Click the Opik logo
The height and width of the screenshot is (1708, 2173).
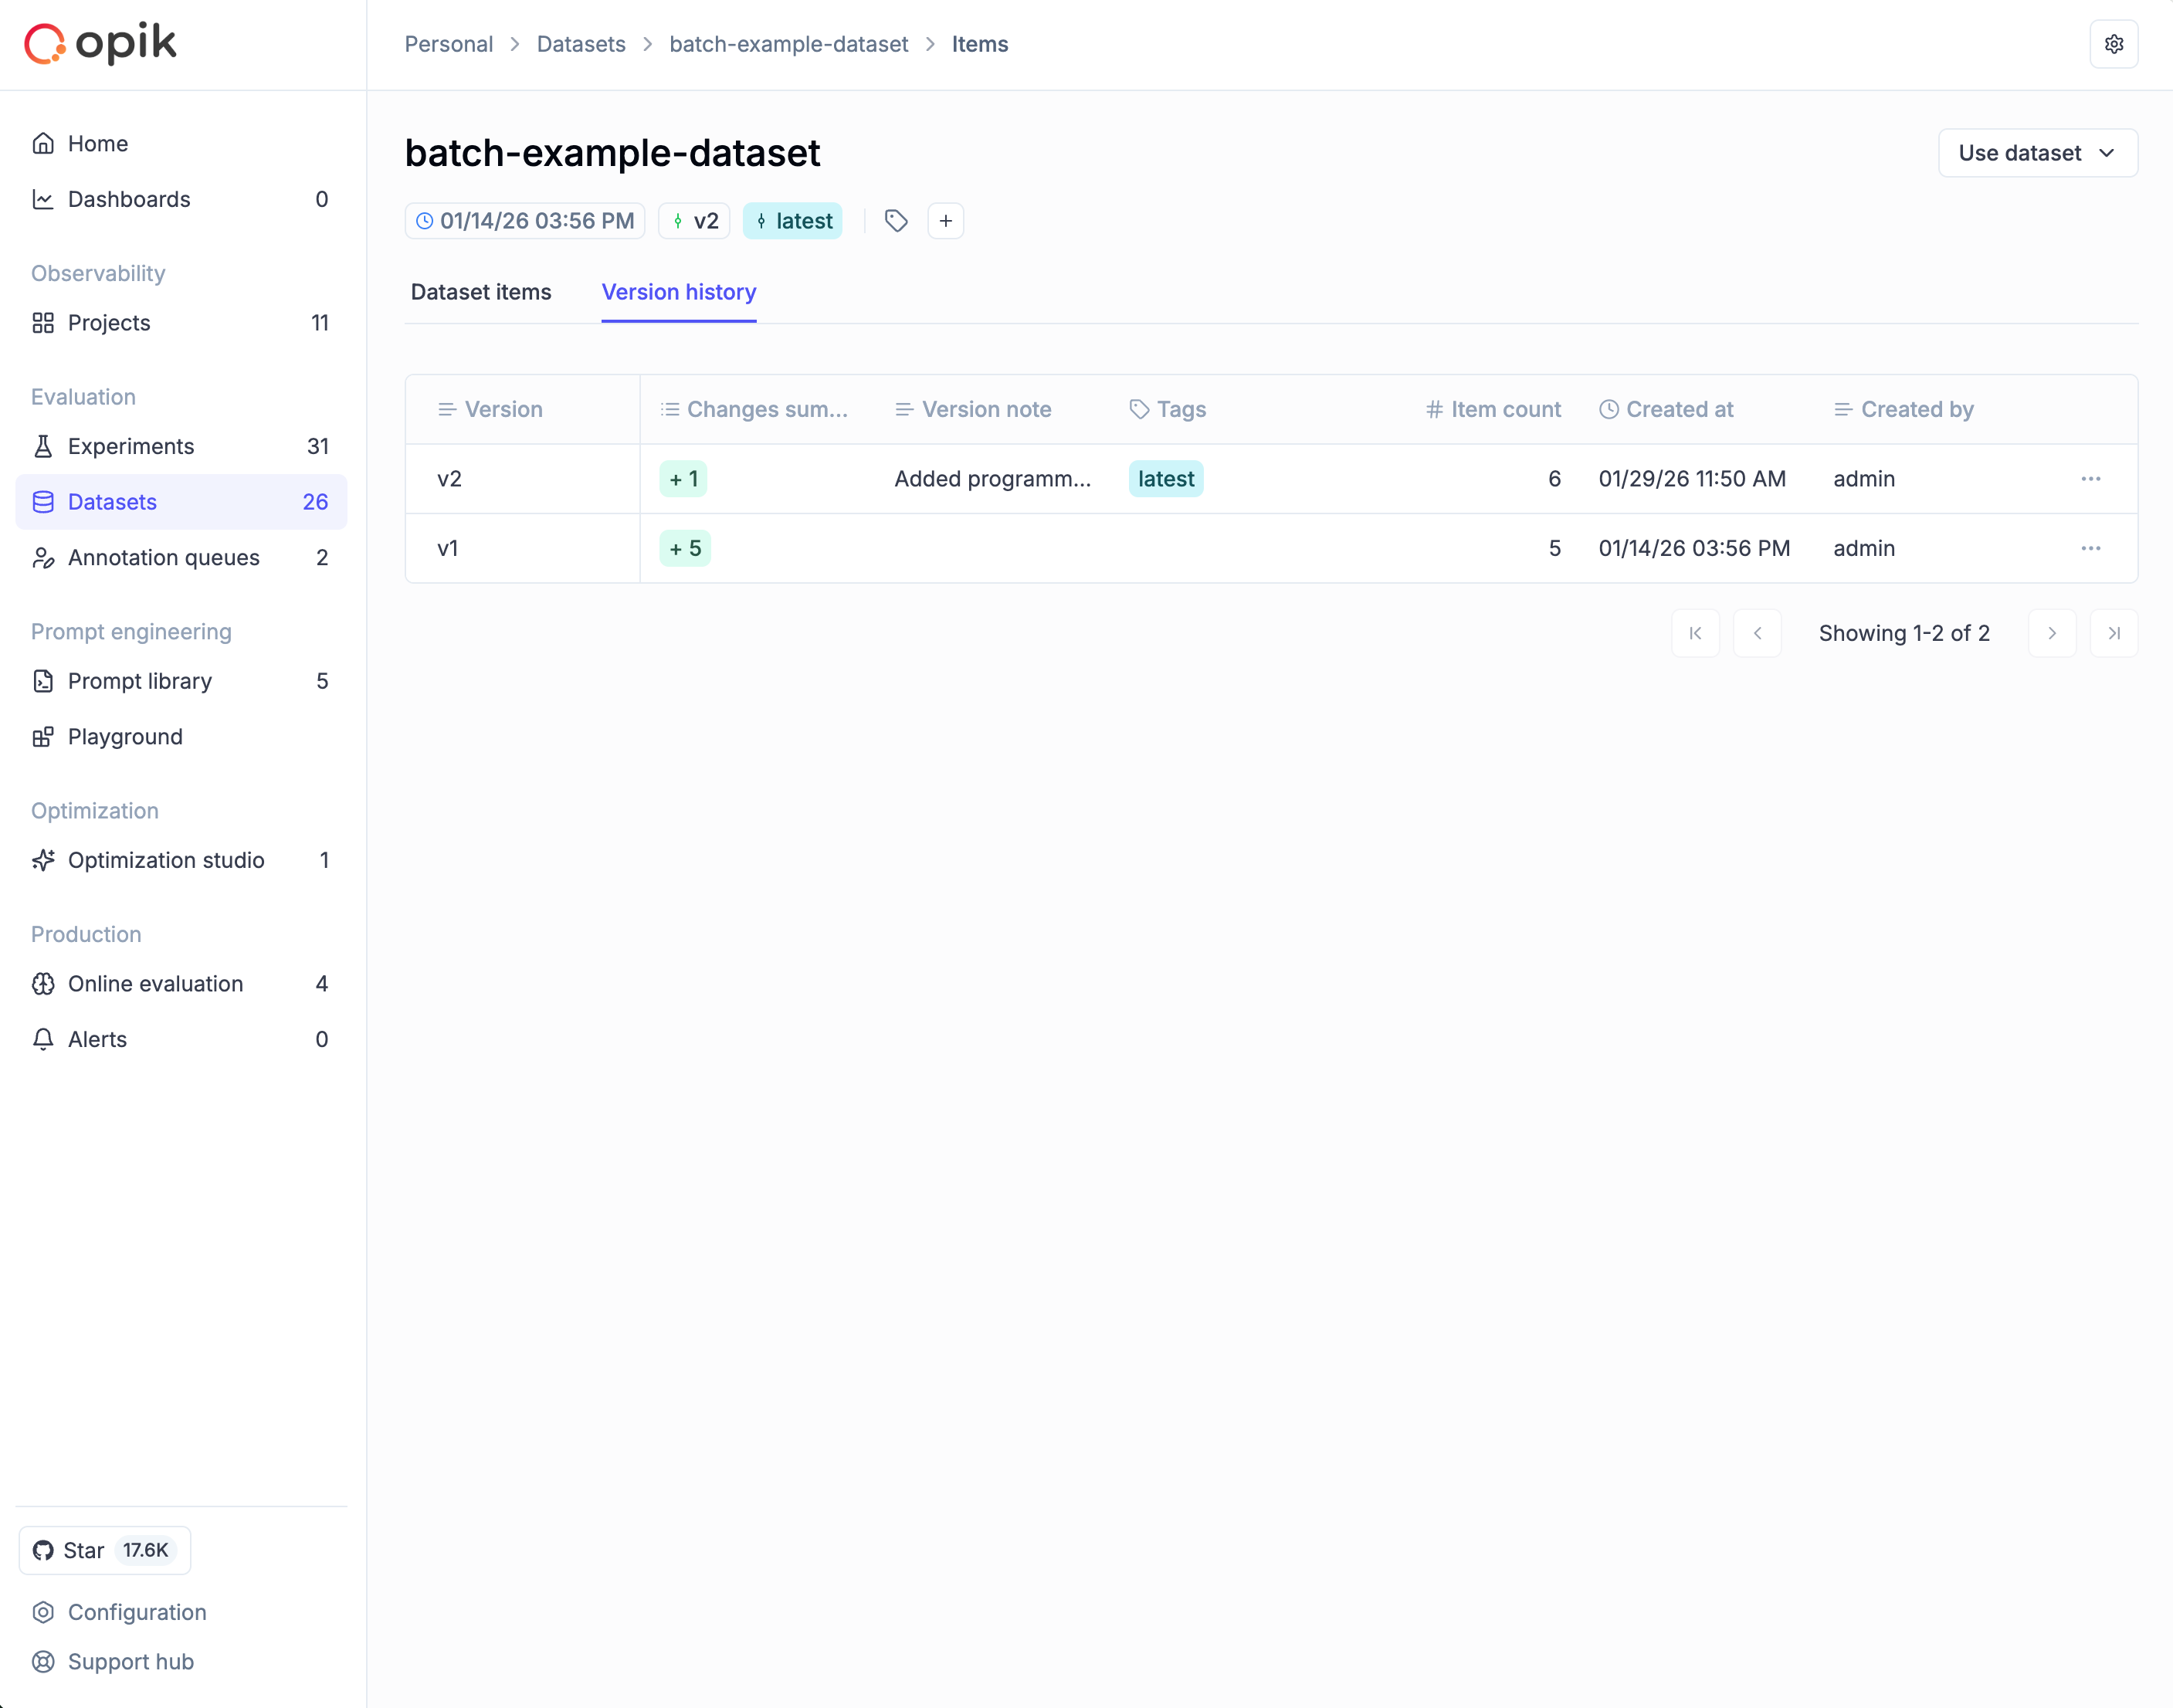(x=100, y=44)
